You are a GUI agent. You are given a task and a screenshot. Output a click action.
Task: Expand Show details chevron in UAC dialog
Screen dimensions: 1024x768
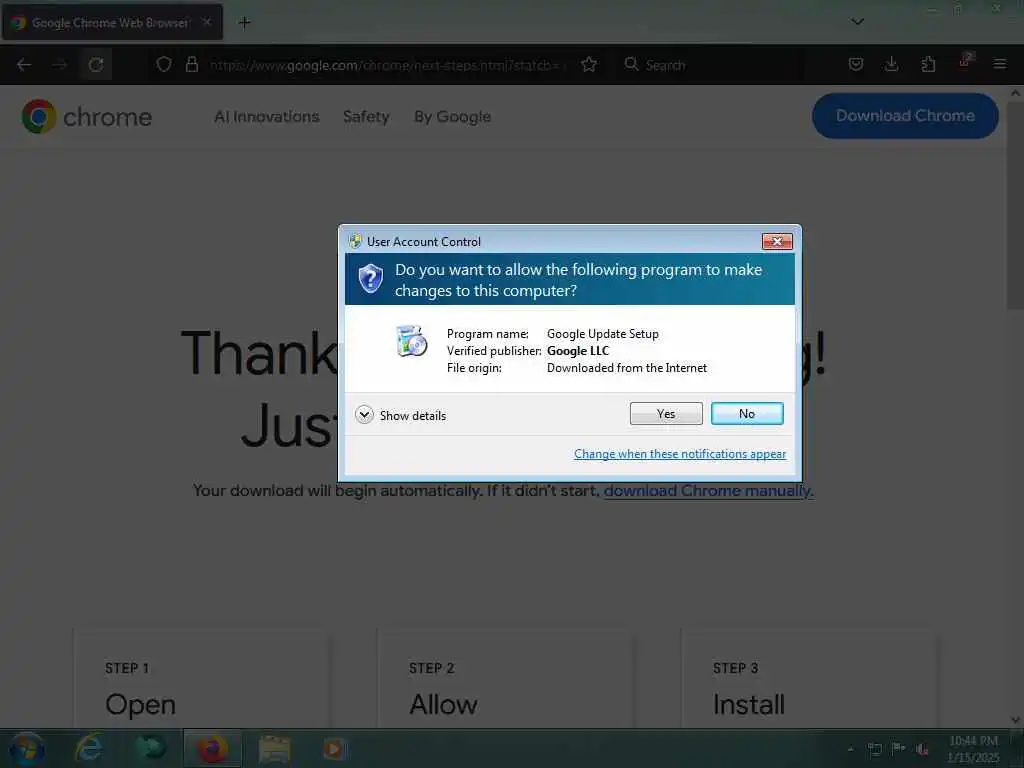tap(364, 415)
